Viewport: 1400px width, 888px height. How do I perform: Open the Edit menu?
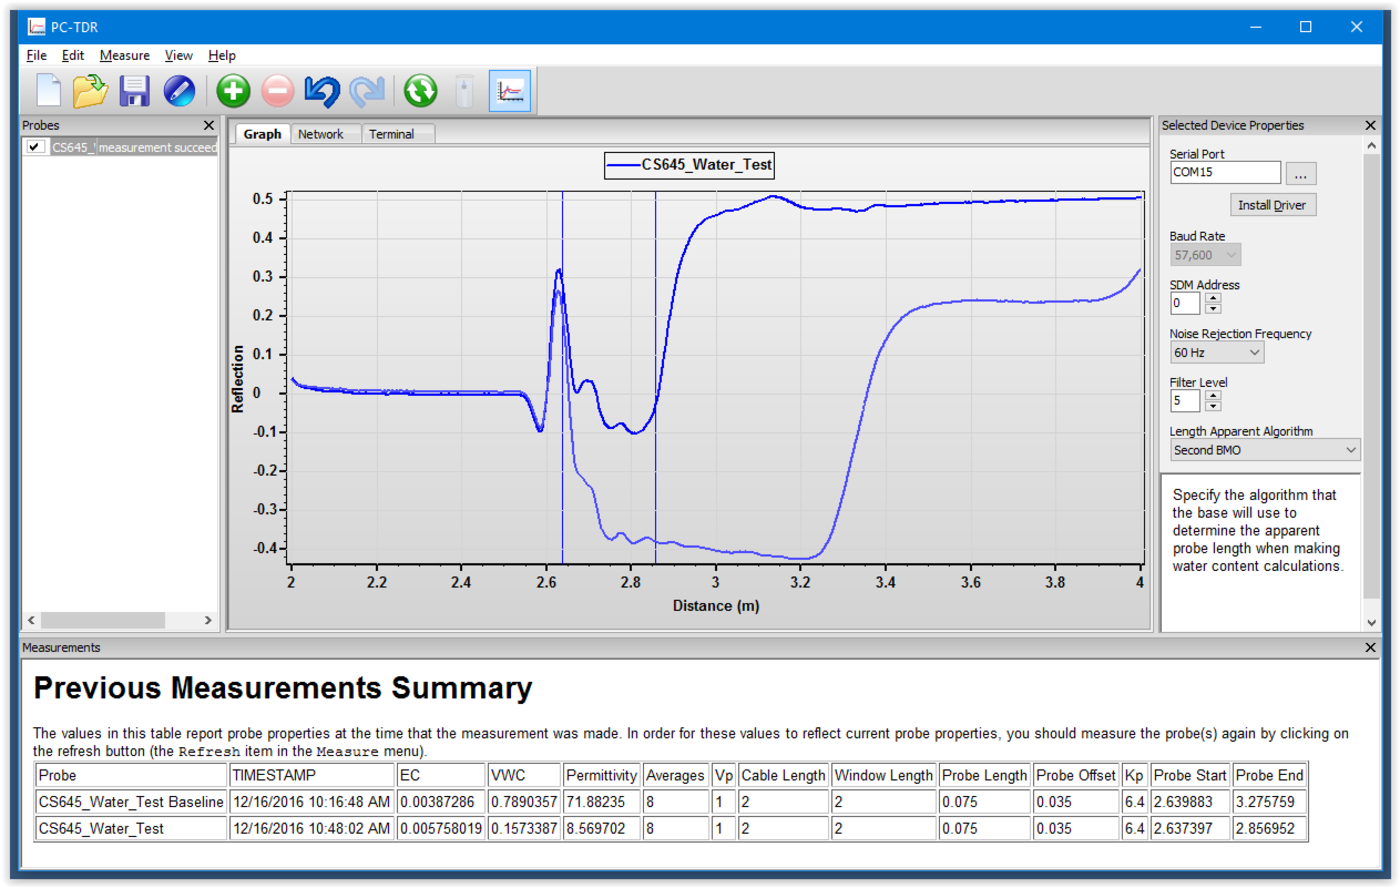[73, 55]
